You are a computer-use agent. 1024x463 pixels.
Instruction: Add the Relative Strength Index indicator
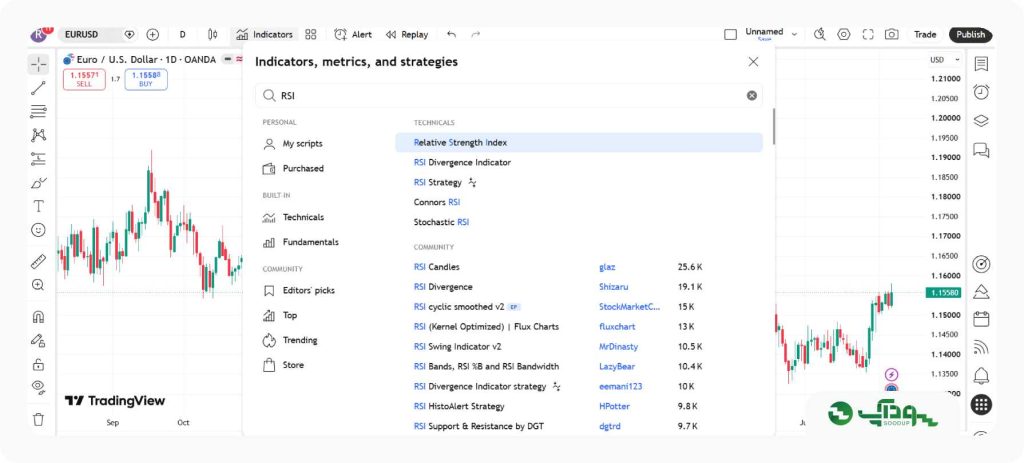579,142
